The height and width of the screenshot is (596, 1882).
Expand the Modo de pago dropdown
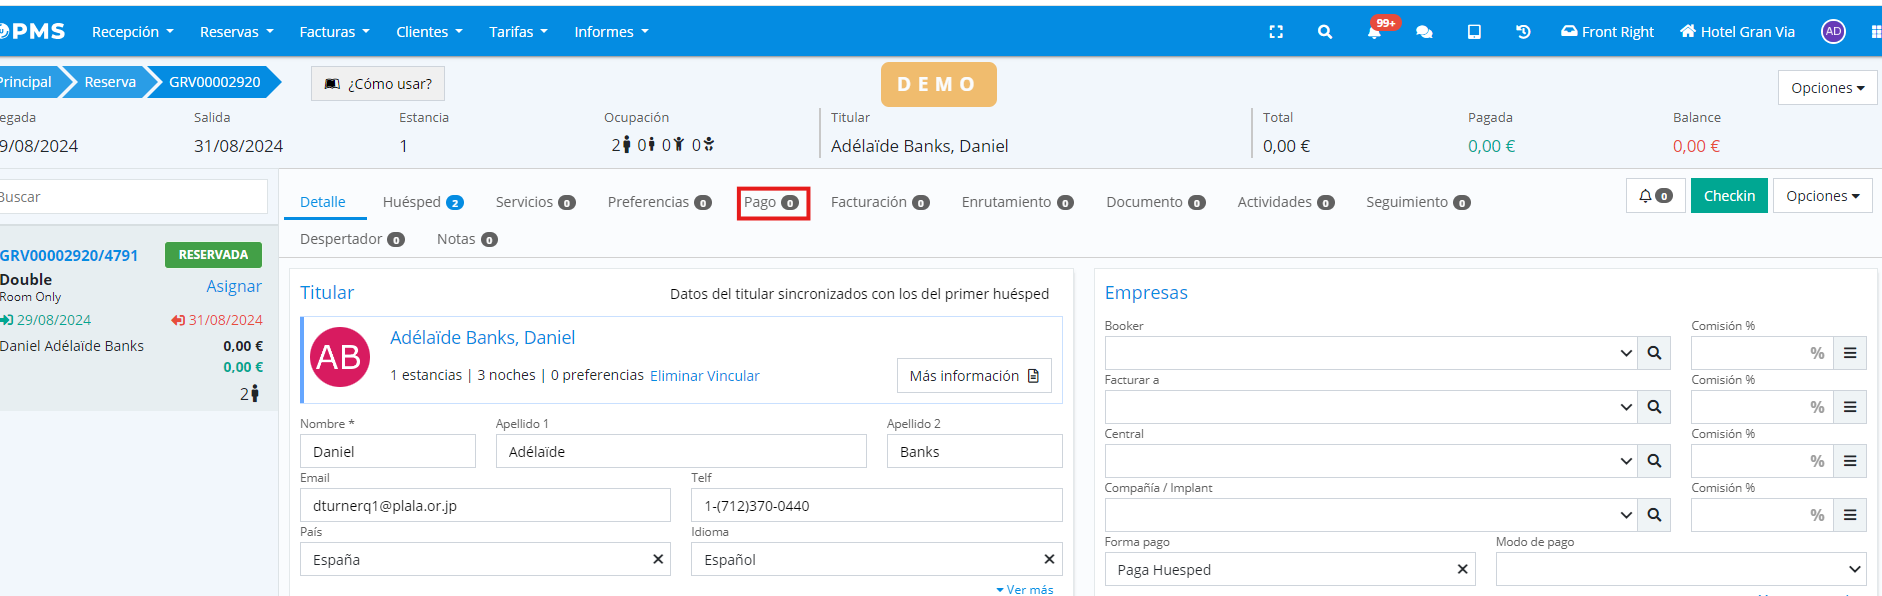tap(1680, 569)
